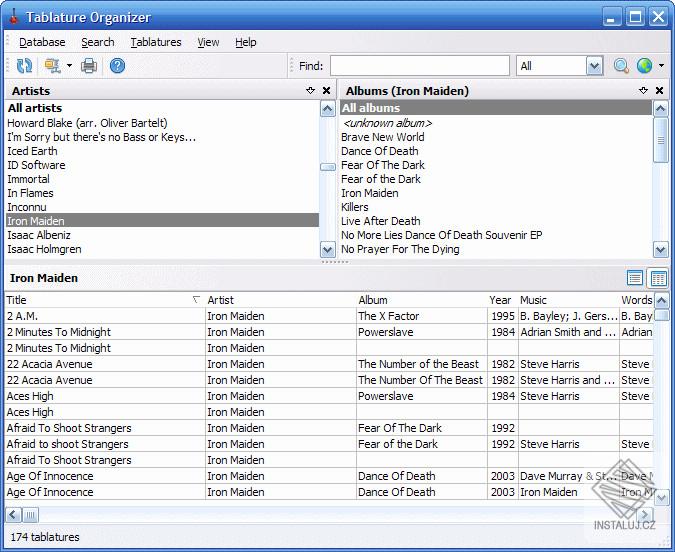Image resolution: width=675 pixels, height=552 pixels.
Task: Switch to list view icon above tablature table
Action: tap(635, 278)
